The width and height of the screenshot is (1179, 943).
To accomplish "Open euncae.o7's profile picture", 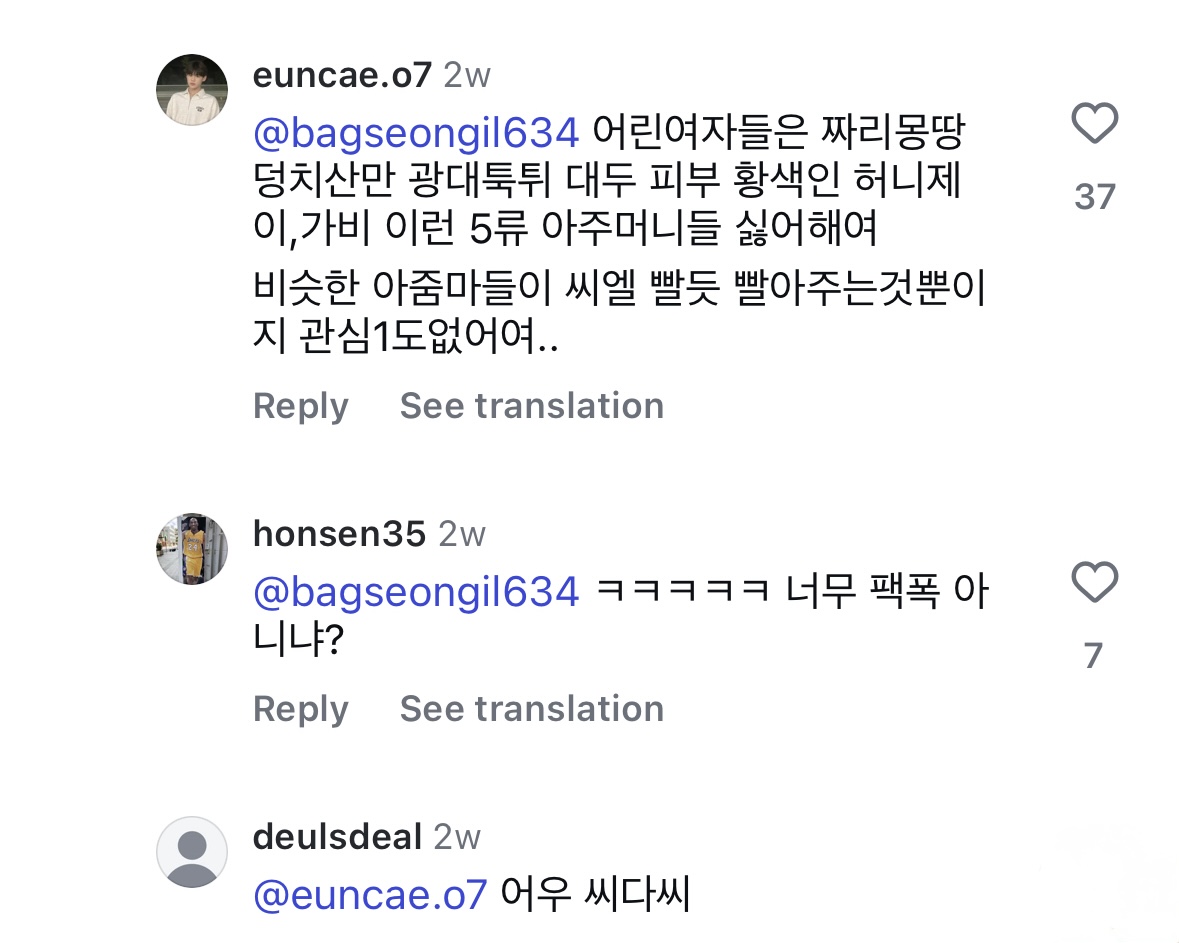I will point(193,90).
